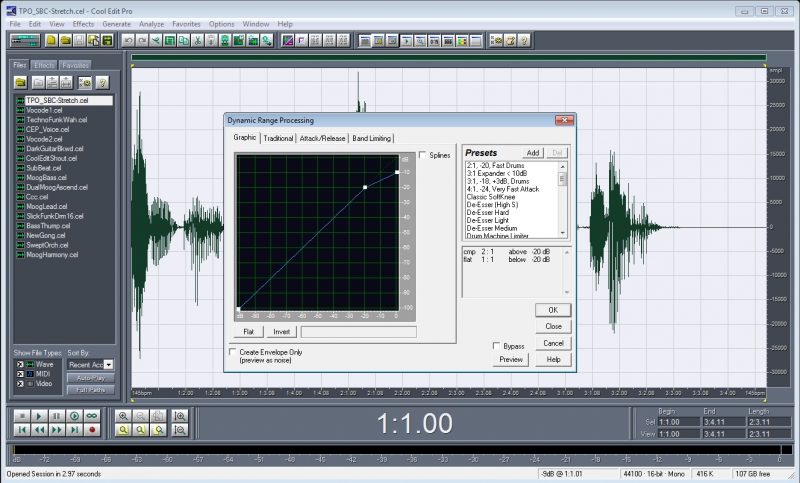This screenshot has width=800, height=483.
Task: Select NewGong.cel in the file list
Action: (x=46, y=236)
